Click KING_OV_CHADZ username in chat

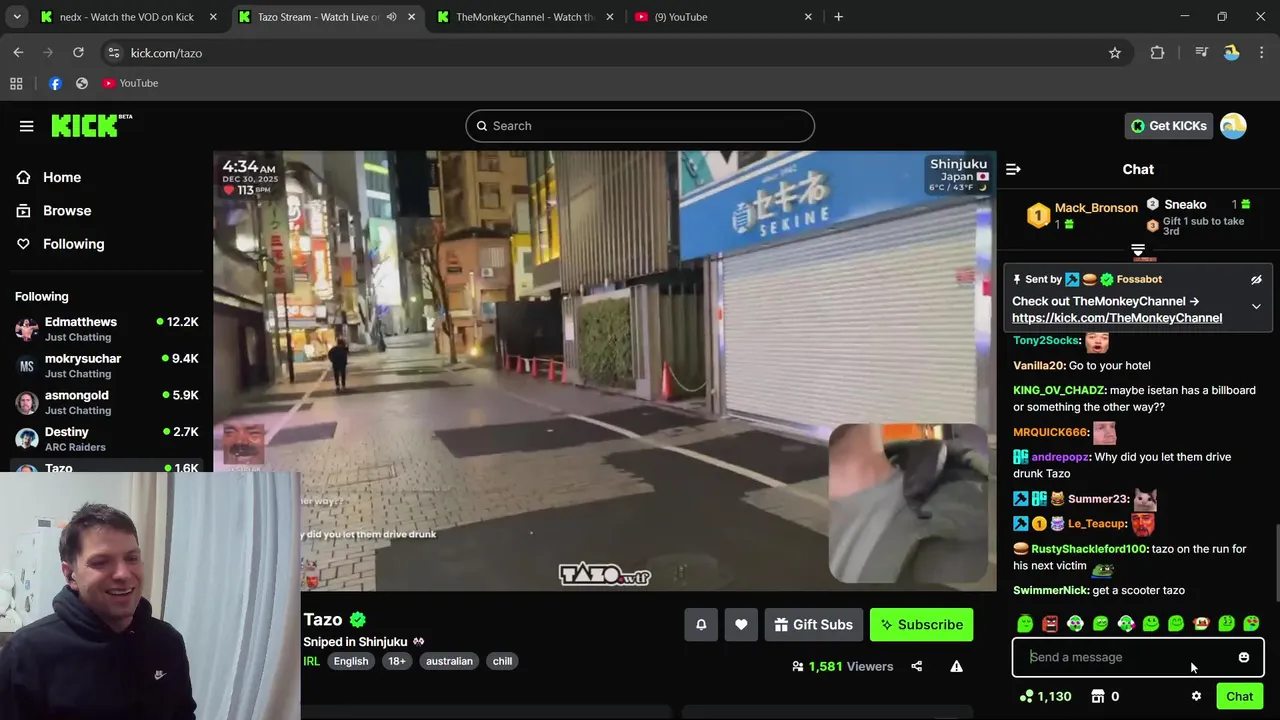(x=1059, y=390)
